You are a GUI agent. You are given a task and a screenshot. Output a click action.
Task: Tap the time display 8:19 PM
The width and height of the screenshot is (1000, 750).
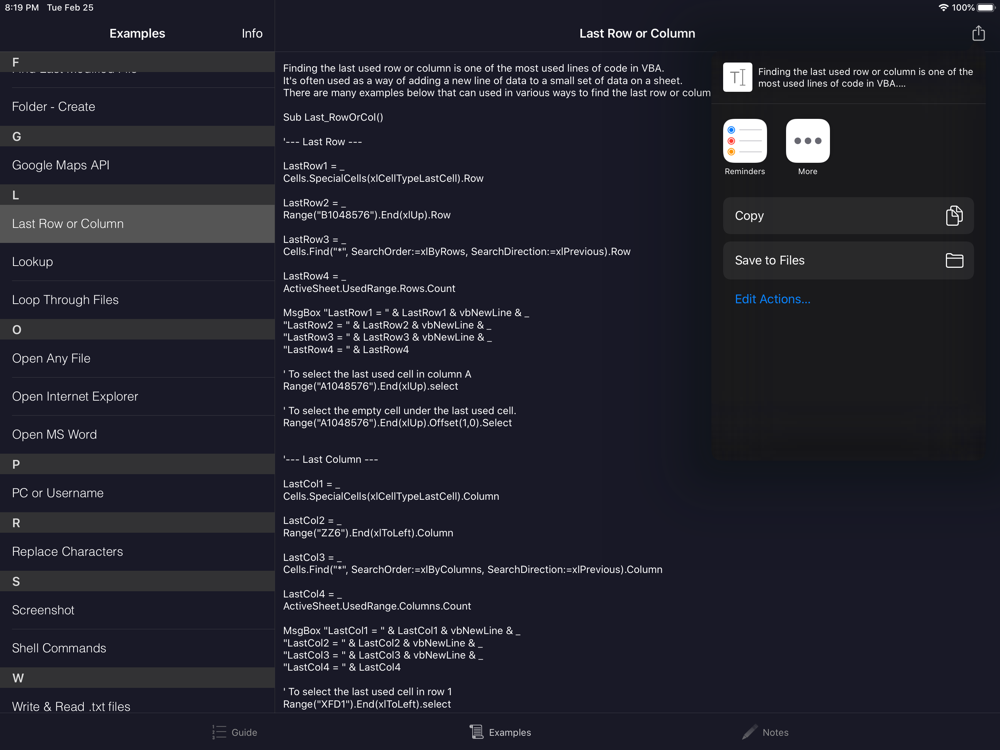(x=22, y=8)
